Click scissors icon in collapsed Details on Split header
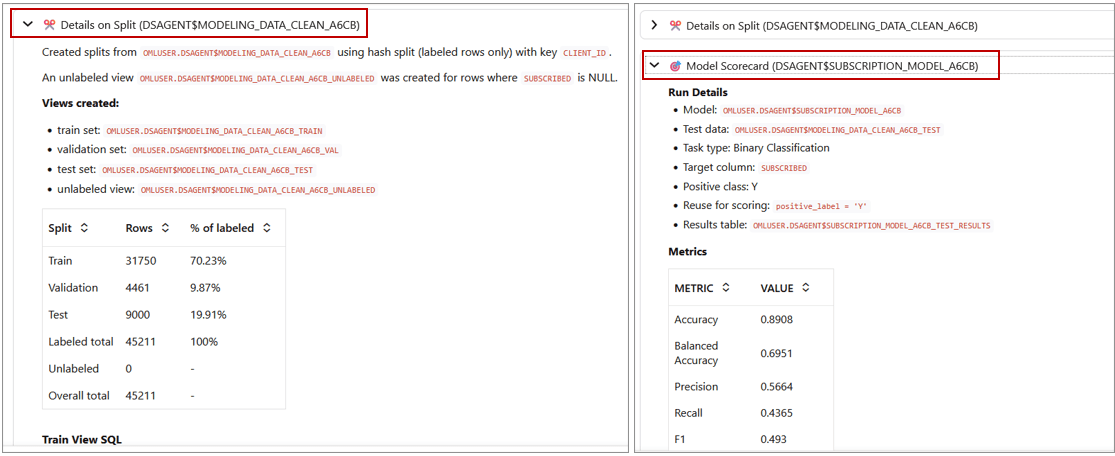1115x456 pixels. [x=675, y=26]
